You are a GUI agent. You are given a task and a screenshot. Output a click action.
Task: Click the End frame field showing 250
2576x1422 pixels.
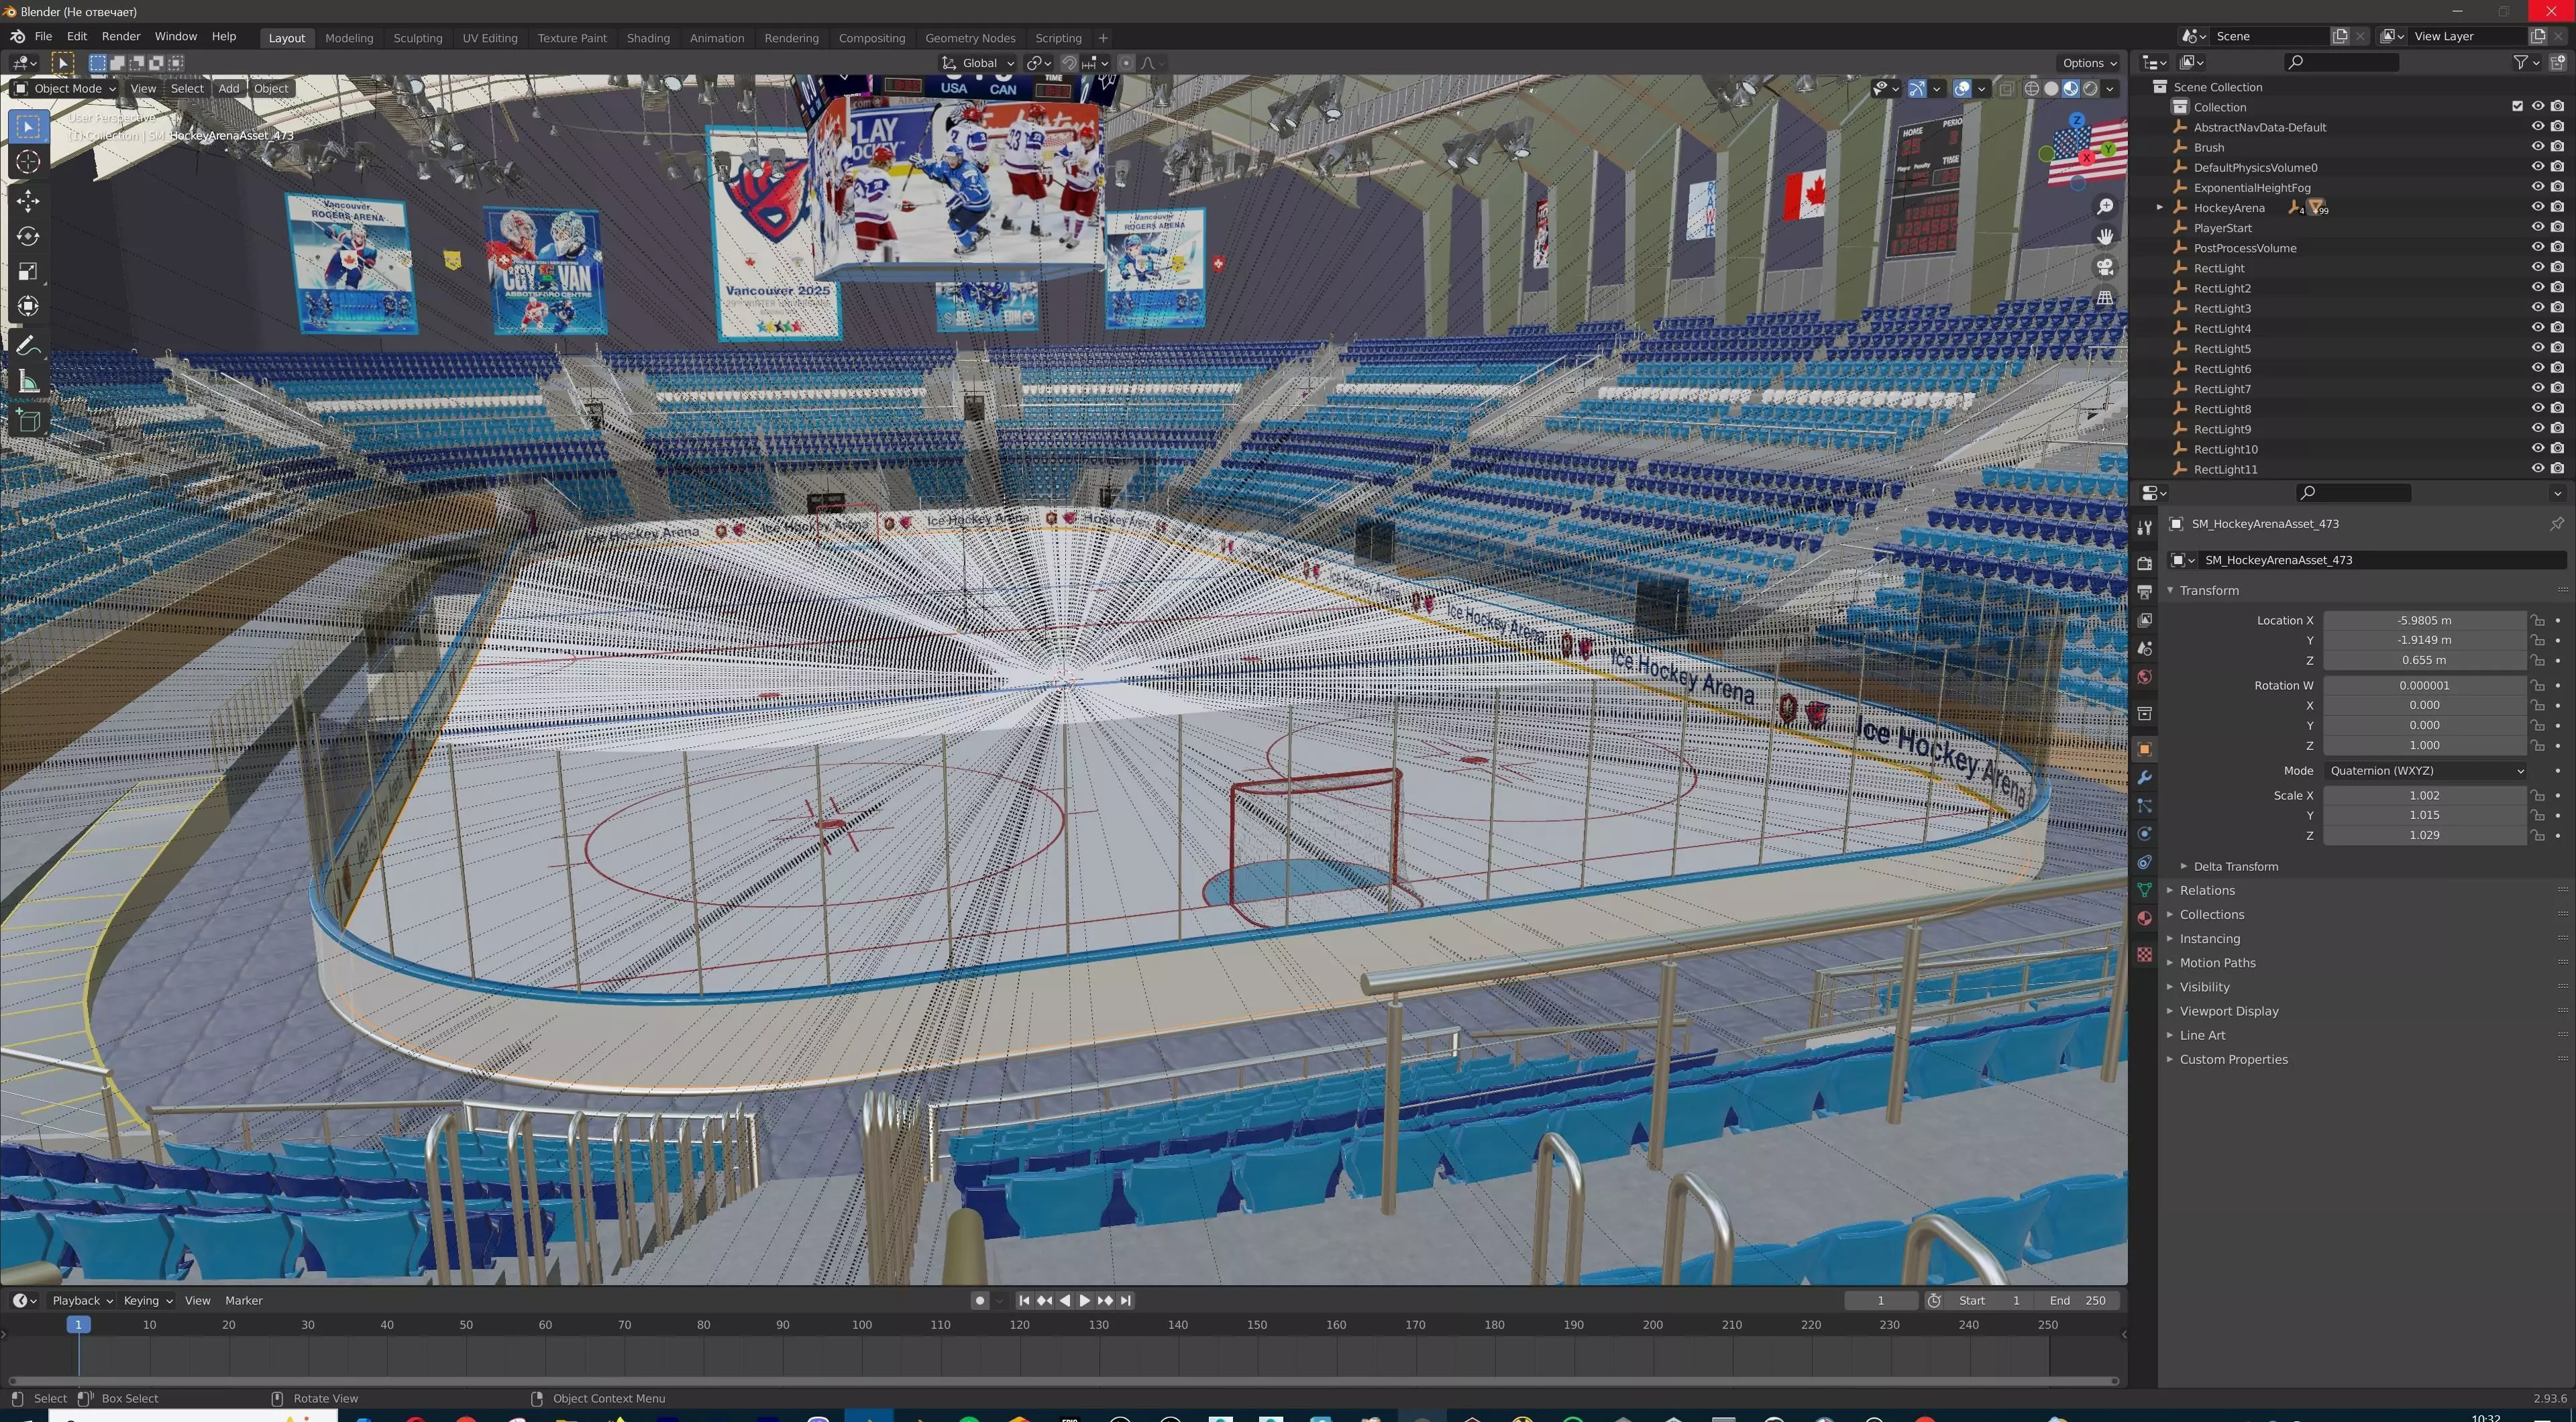2078,1300
